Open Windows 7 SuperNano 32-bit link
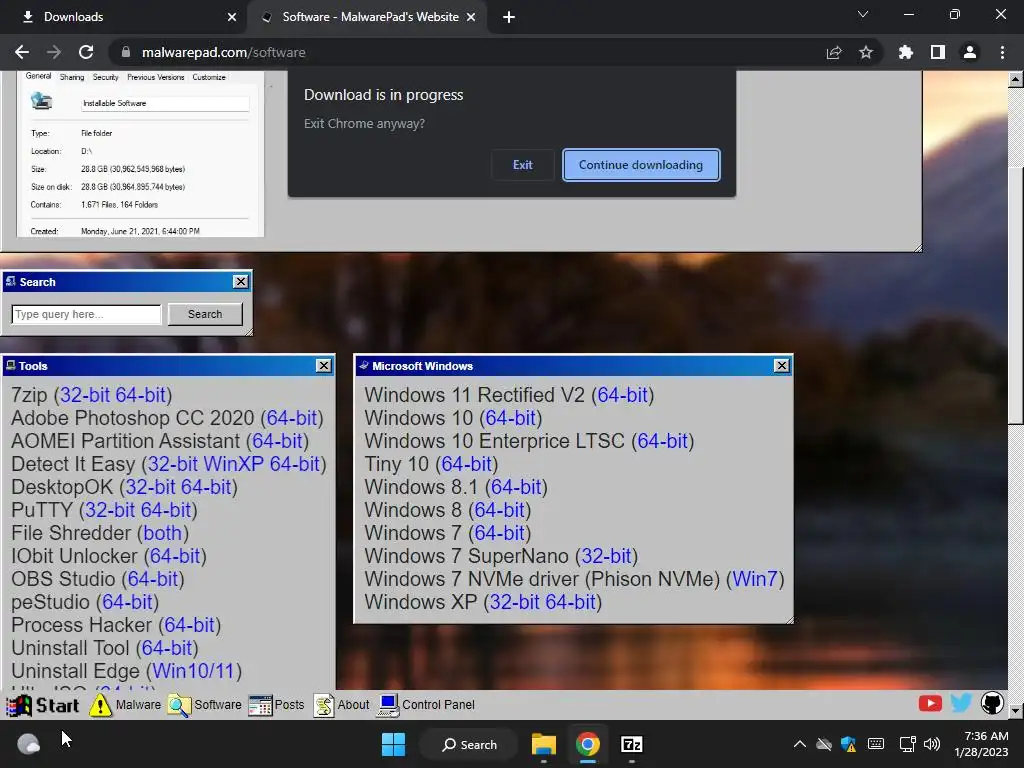 [606, 556]
